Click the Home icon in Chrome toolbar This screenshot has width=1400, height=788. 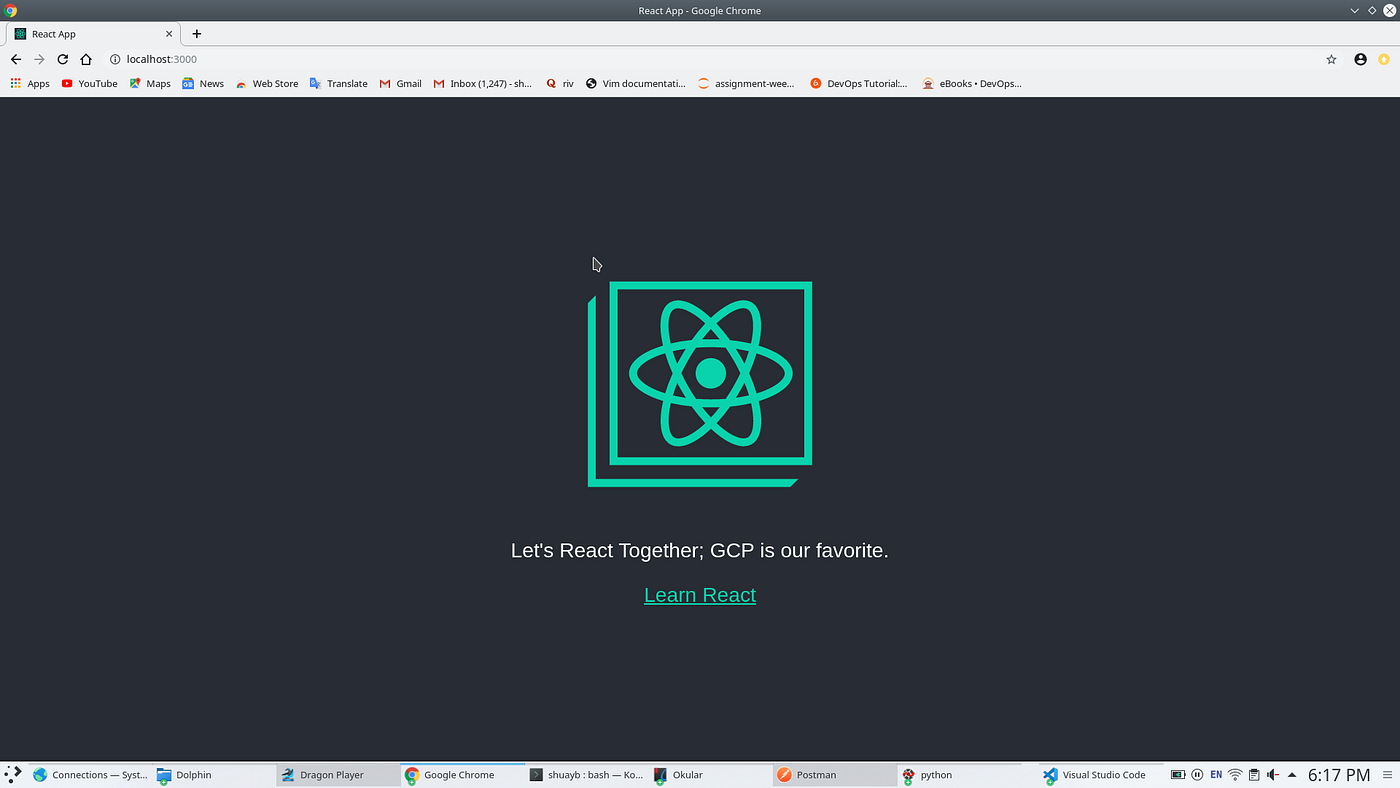click(86, 59)
